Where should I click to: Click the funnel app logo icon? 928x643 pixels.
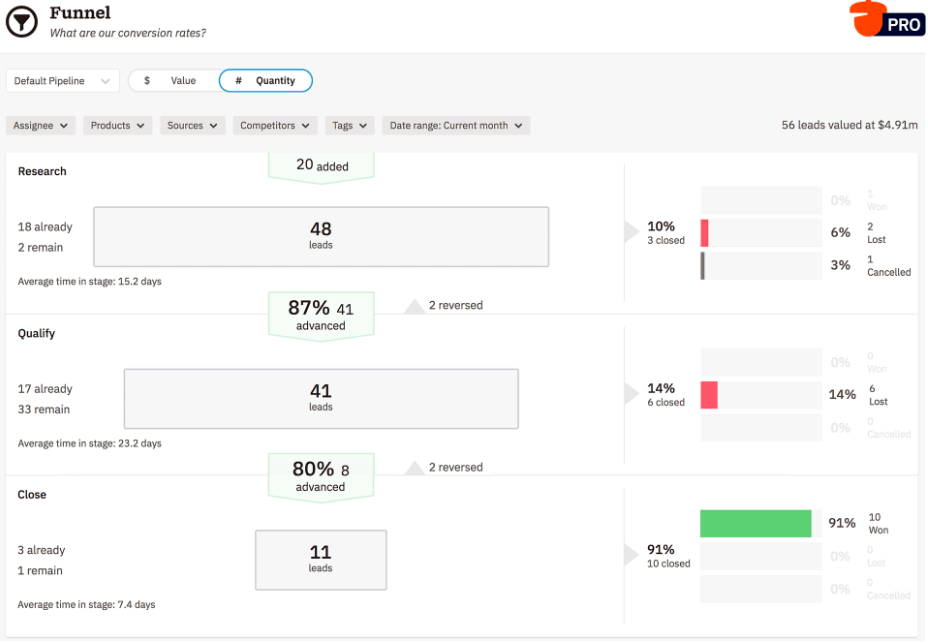click(21, 21)
